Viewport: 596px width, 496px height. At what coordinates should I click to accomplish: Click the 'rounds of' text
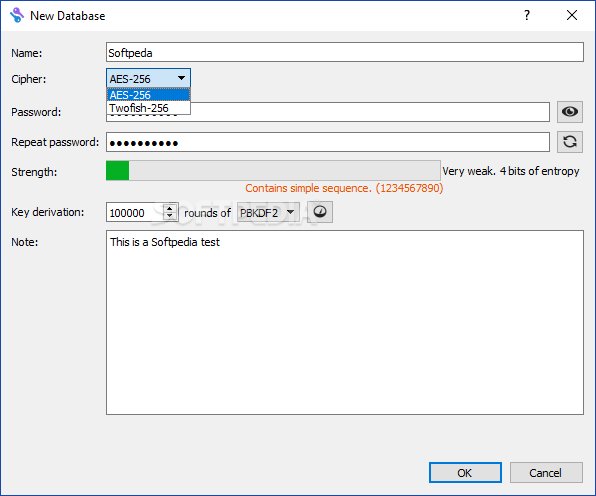pyautogui.click(x=207, y=213)
